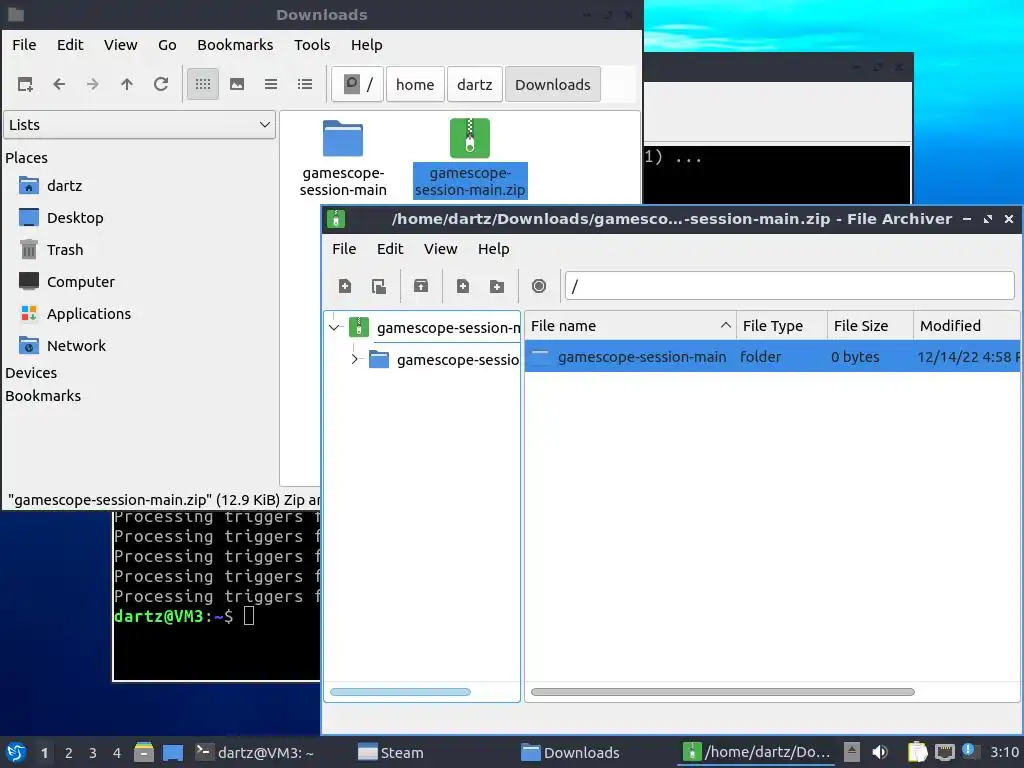Click show desktop icon in taskbar
This screenshot has height=768, width=1024.
pyautogui.click(x=172, y=753)
